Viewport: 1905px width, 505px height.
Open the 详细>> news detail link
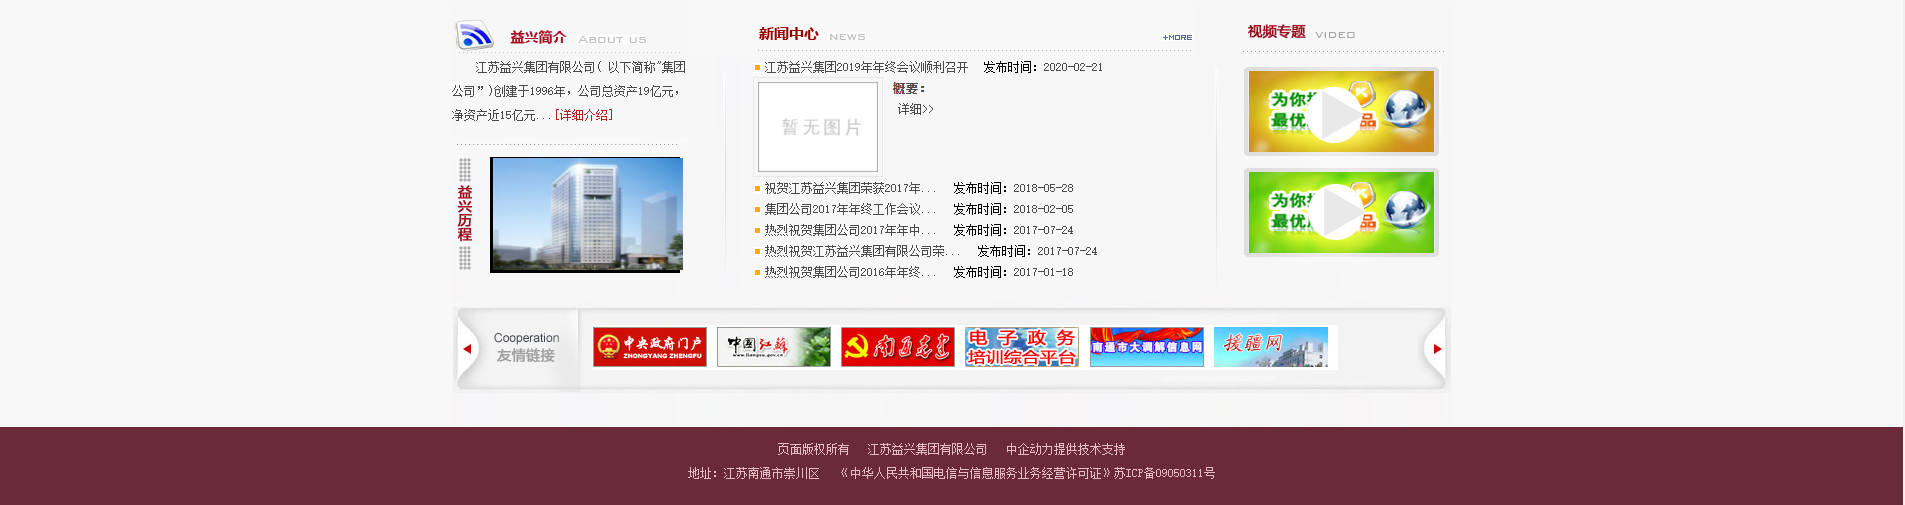coord(915,109)
